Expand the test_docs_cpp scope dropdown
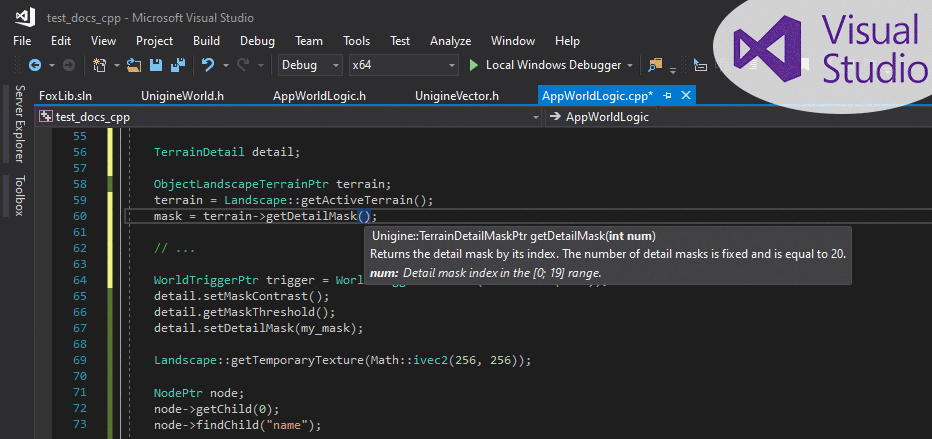This screenshot has height=439, width=932. coord(538,117)
